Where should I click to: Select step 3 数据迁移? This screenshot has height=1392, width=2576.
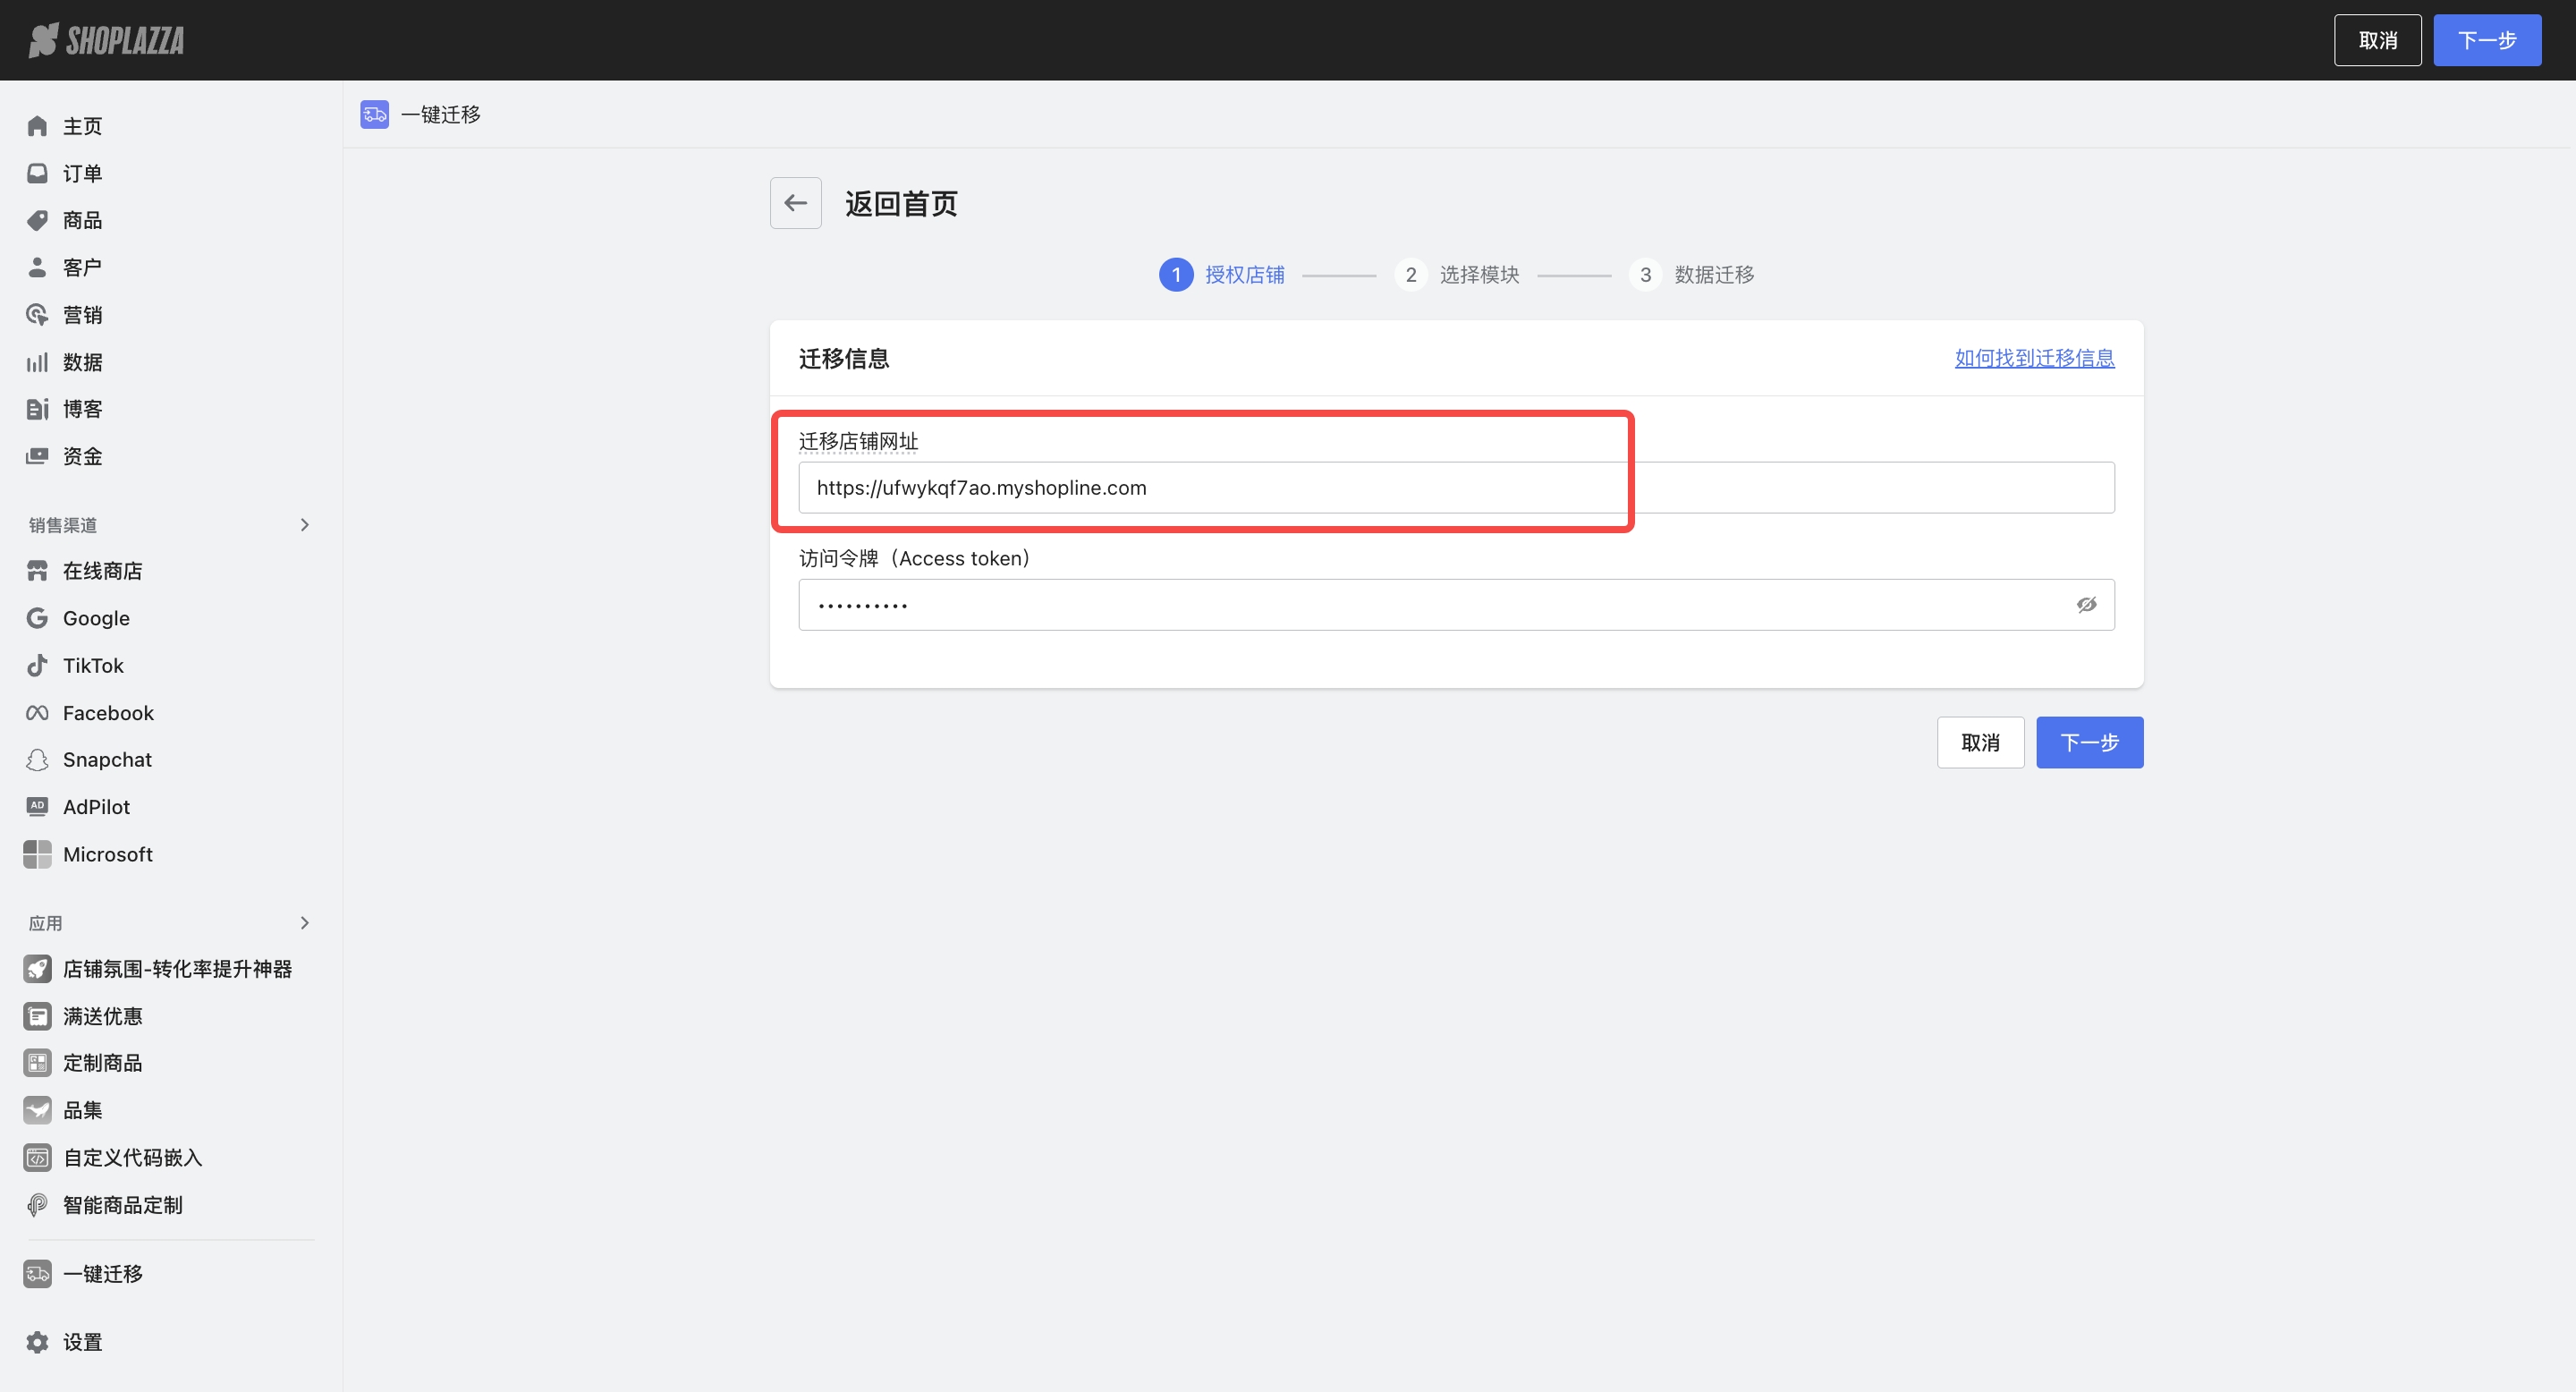[1692, 275]
